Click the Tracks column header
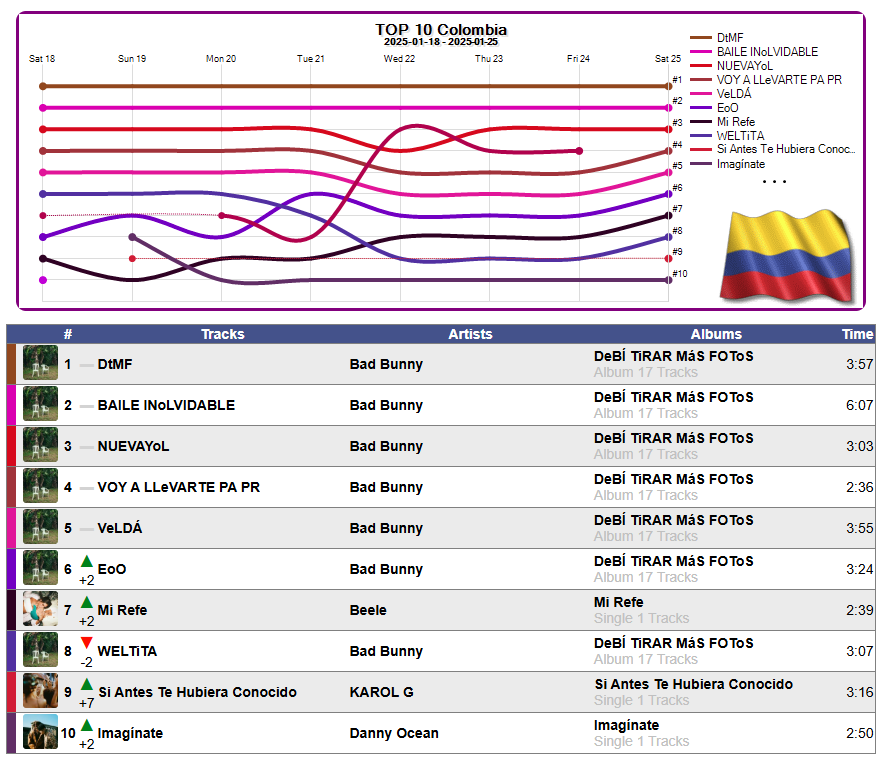881x762 pixels. point(222,334)
